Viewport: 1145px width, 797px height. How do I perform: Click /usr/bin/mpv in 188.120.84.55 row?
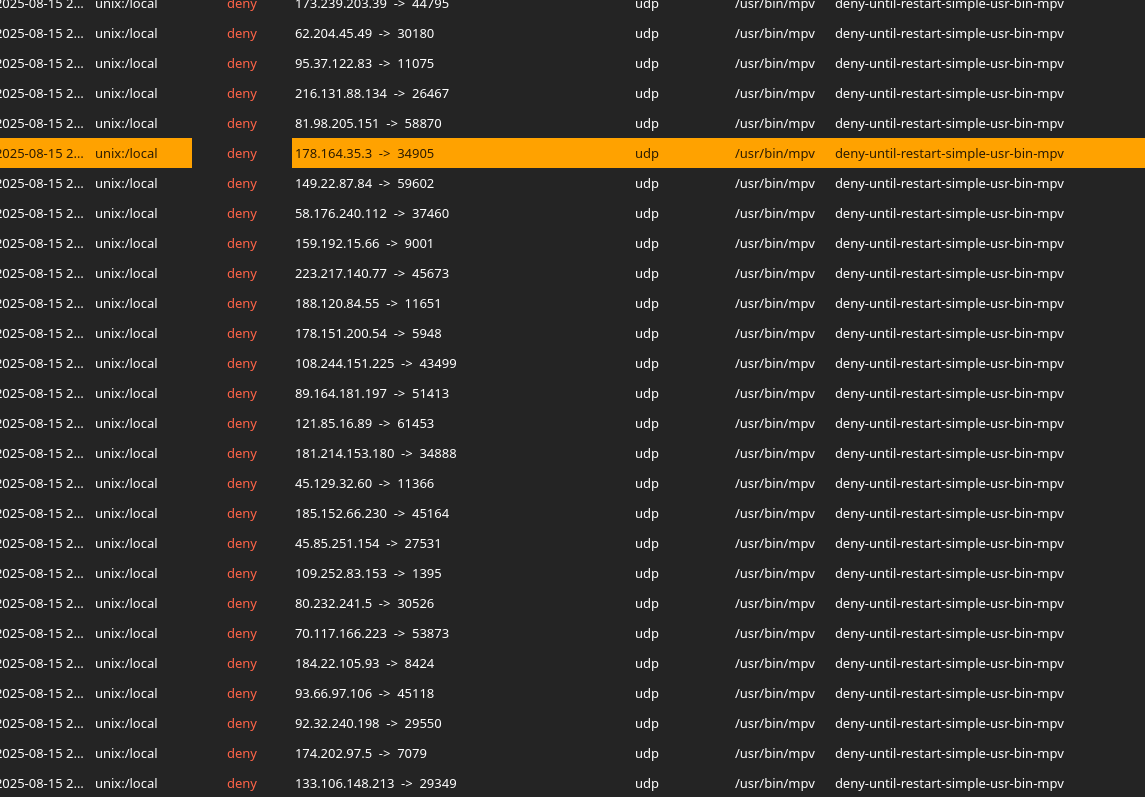click(x=775, y=303)
